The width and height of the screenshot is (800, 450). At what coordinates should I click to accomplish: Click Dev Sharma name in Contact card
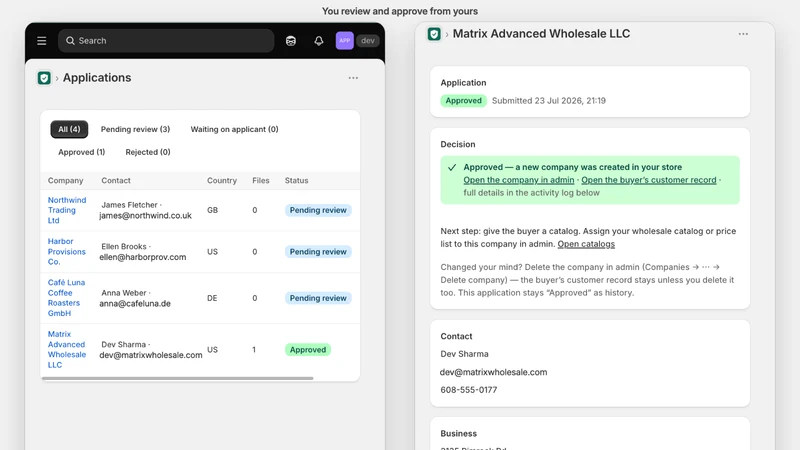tap(464, 354)
